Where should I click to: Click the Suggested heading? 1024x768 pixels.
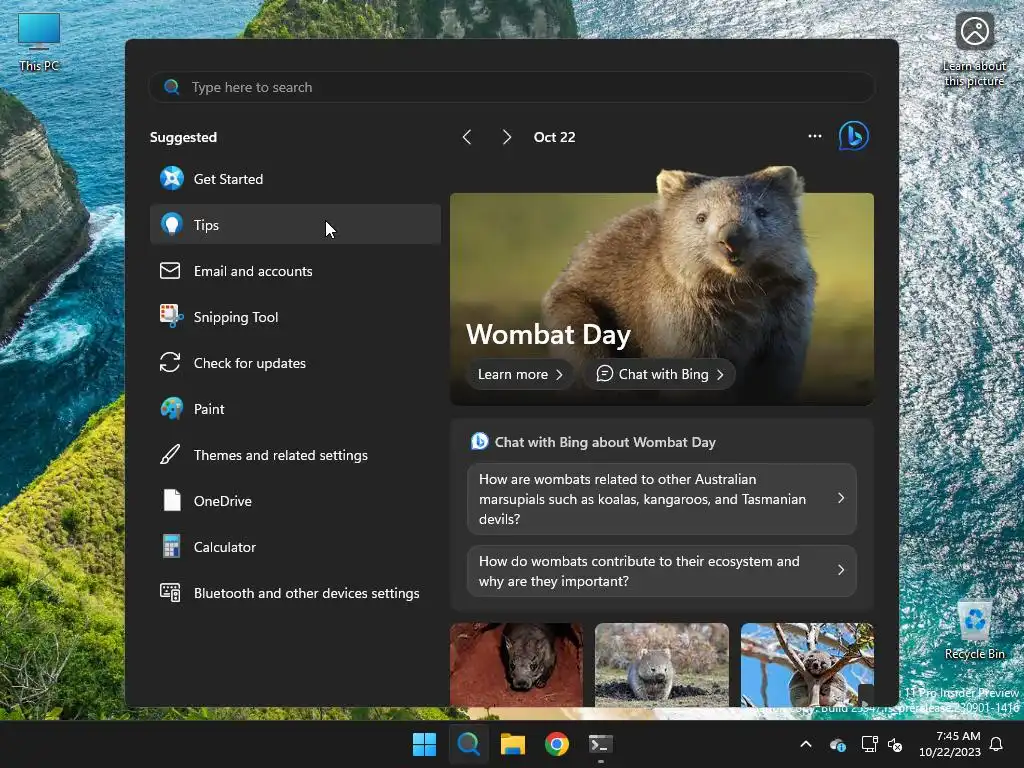click(183, 137)
